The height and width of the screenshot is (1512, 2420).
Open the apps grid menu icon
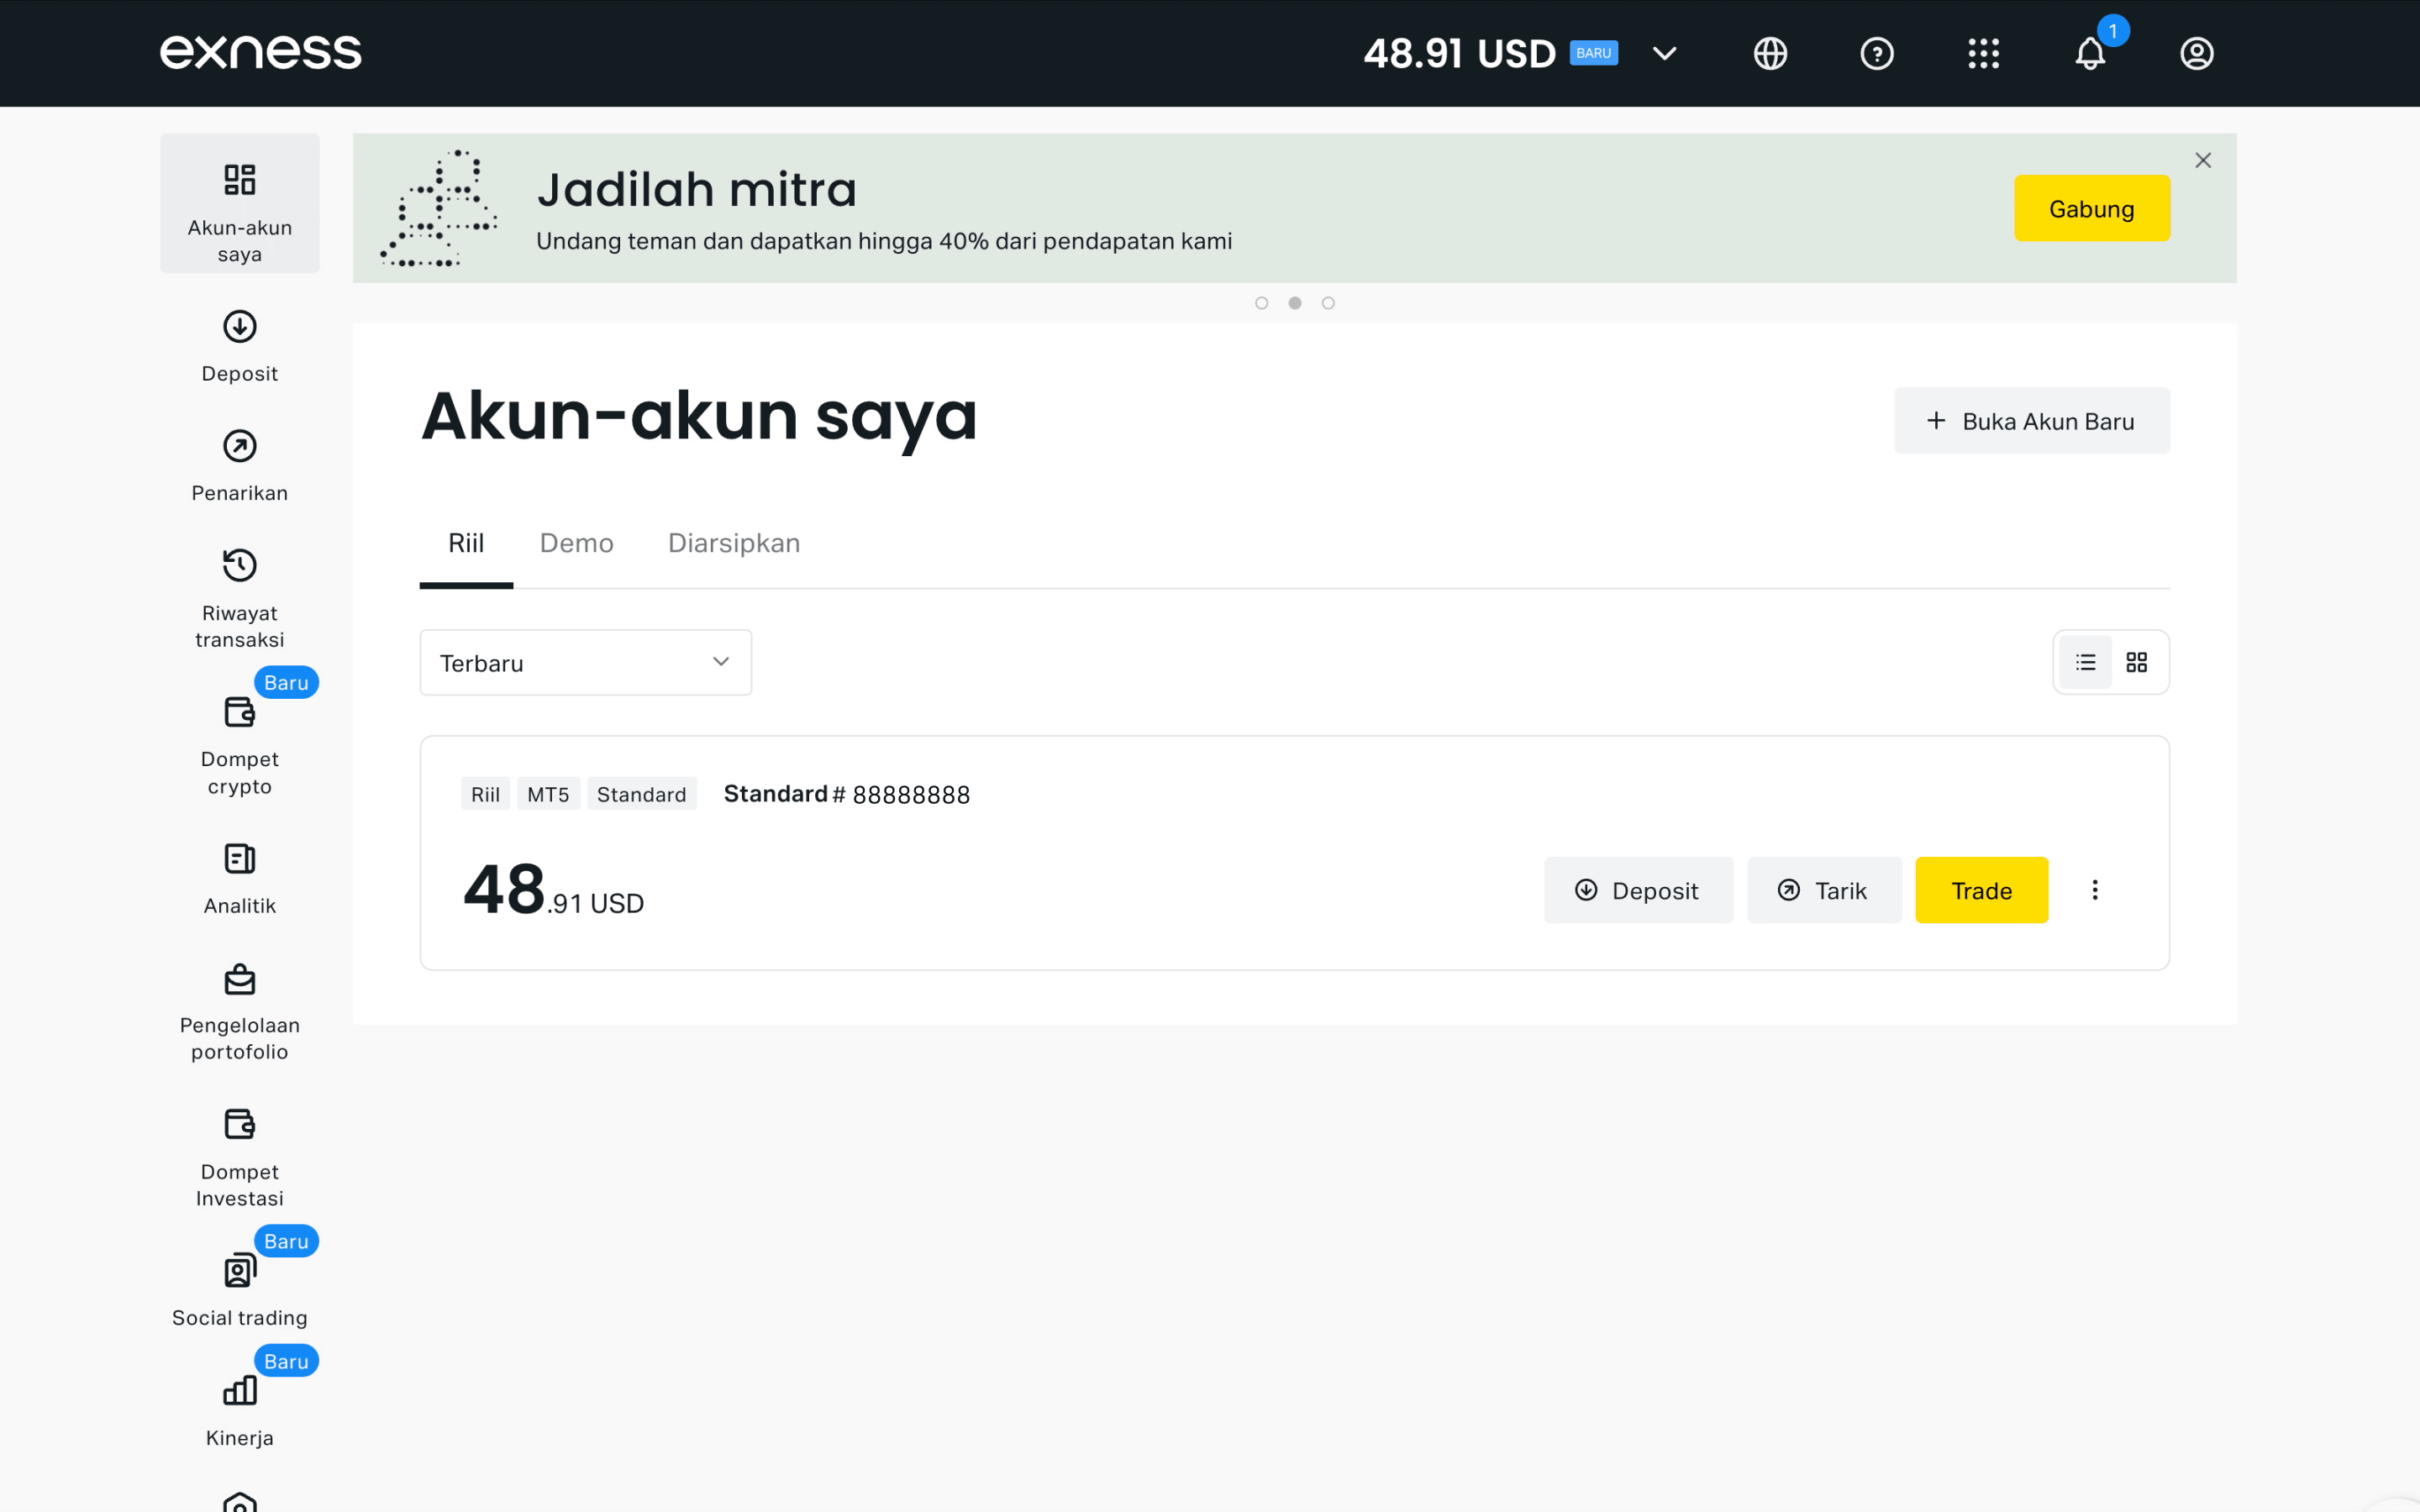tap(1983, 53)
